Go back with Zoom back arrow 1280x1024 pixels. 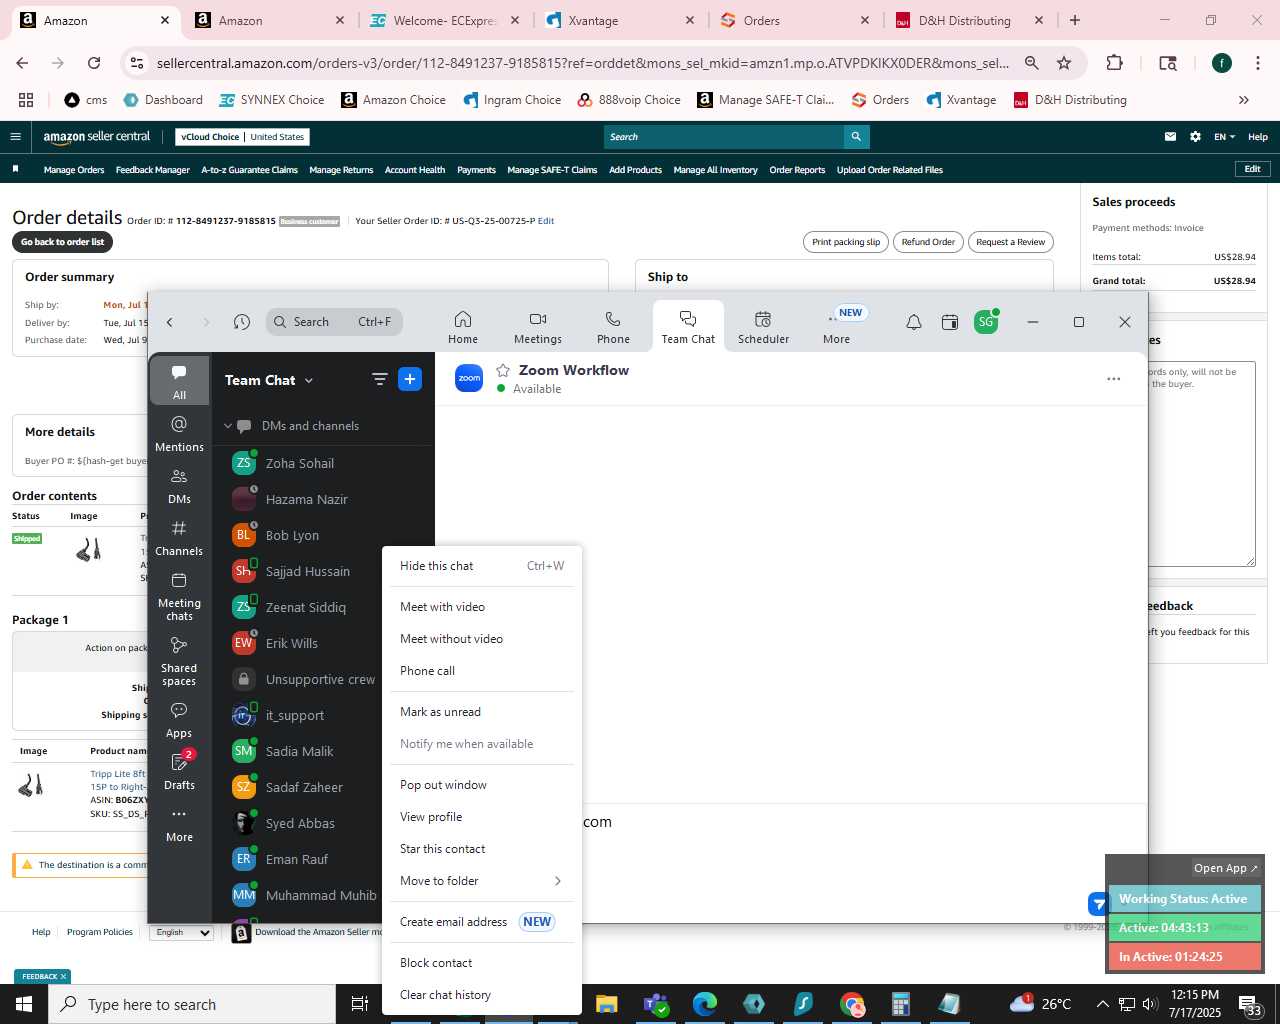tap(170, 322)
